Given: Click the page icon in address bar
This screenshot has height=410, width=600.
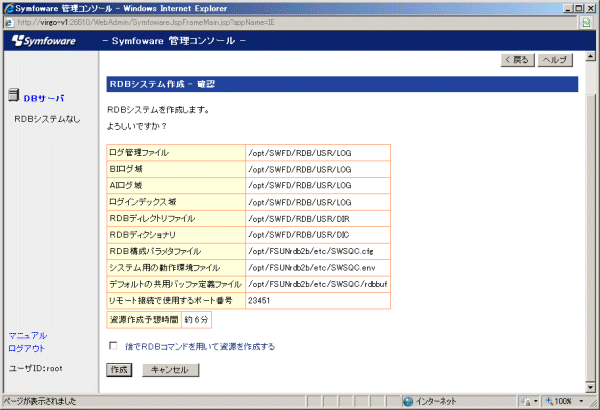Looking at the screenshot, I should coord(8,22).
